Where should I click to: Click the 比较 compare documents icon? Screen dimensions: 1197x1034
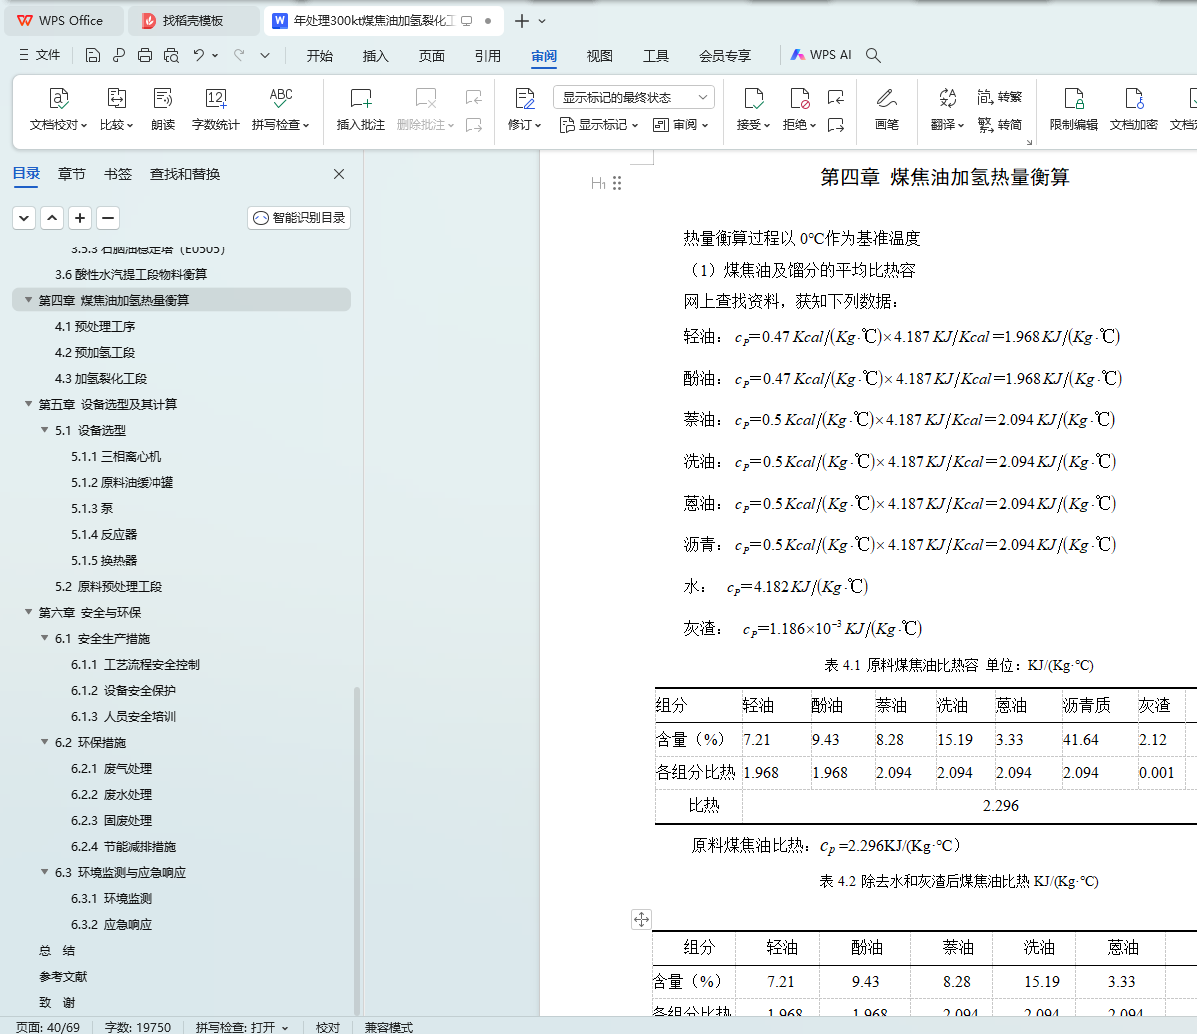point(116,108)
